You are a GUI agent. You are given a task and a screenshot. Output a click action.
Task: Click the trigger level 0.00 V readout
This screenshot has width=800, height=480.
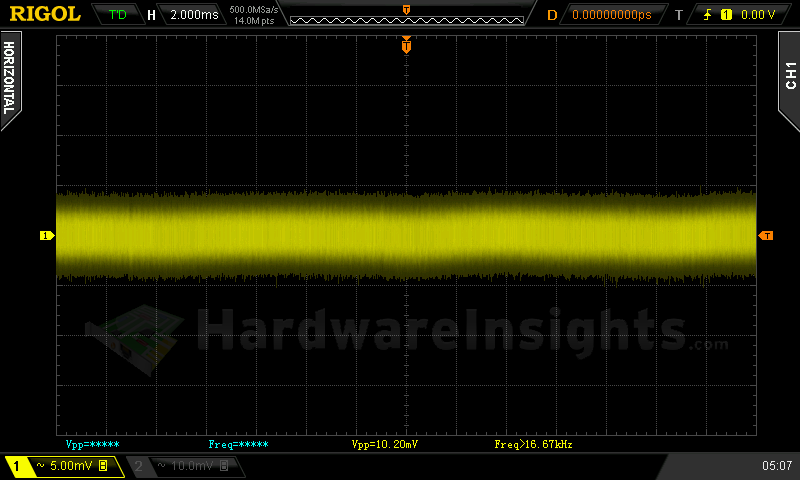(x=757, y=15)
